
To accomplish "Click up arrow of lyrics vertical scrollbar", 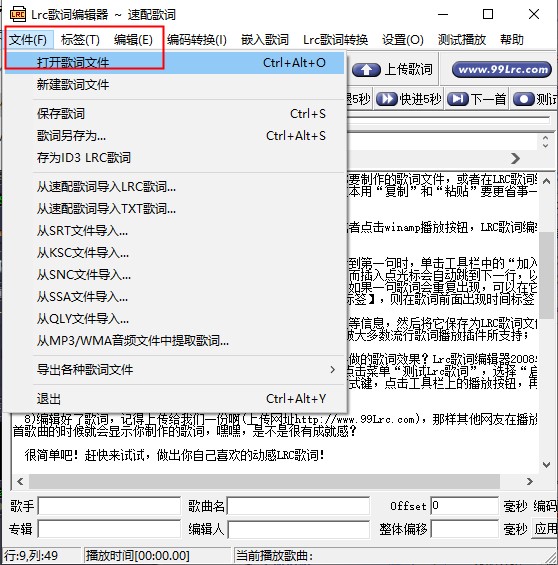I will [x=546, y=181].
